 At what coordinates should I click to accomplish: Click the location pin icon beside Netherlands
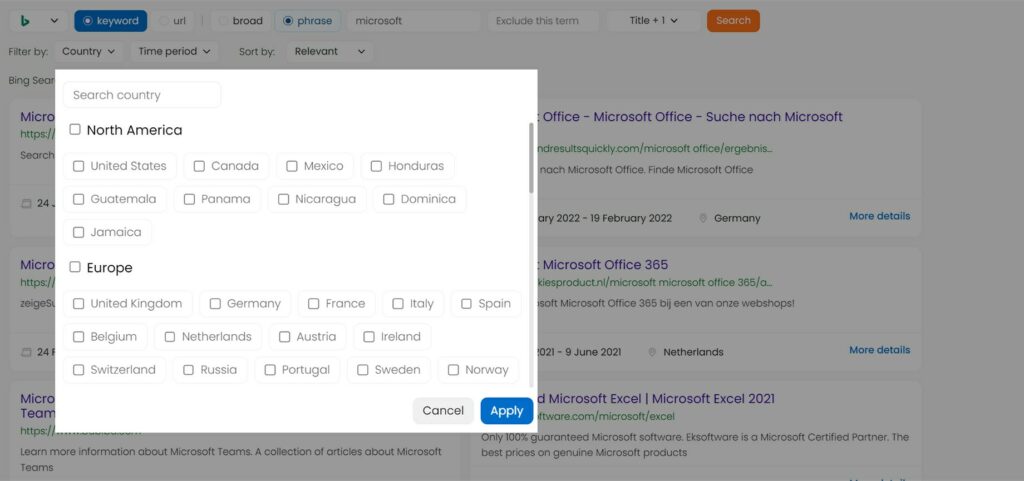(652, 352)
